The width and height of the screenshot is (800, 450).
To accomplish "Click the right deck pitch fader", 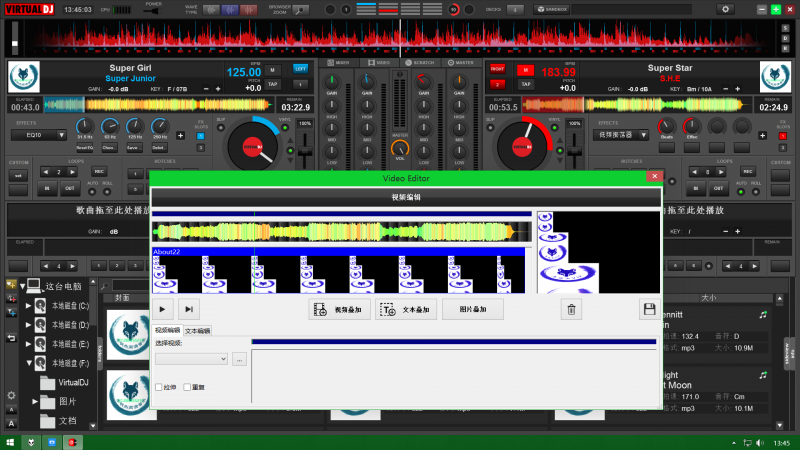I will click(x=574, y=151).
